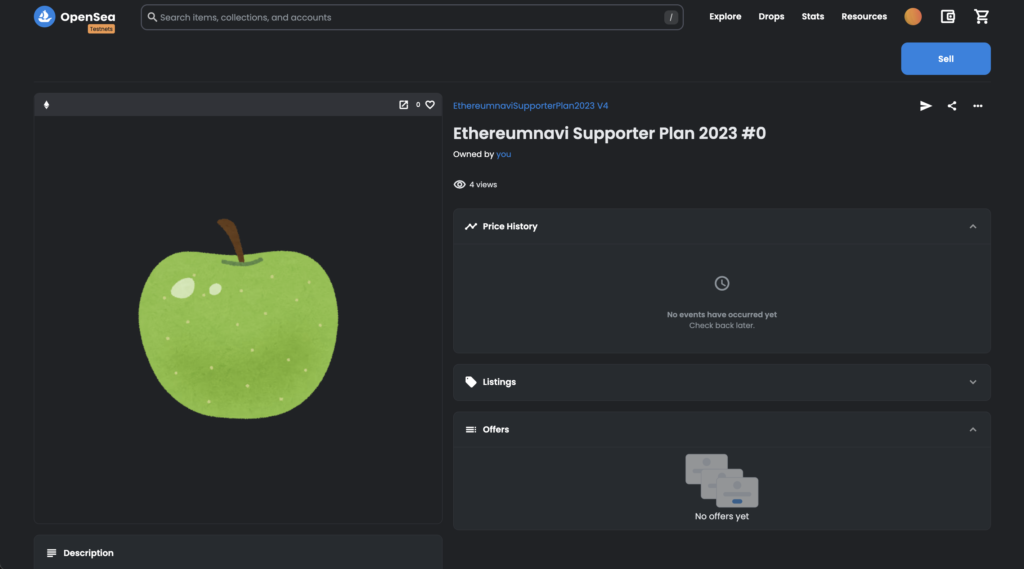Click the green apple NFT image
This screenshot has height=569, width=1024.
tap(238, 319)
